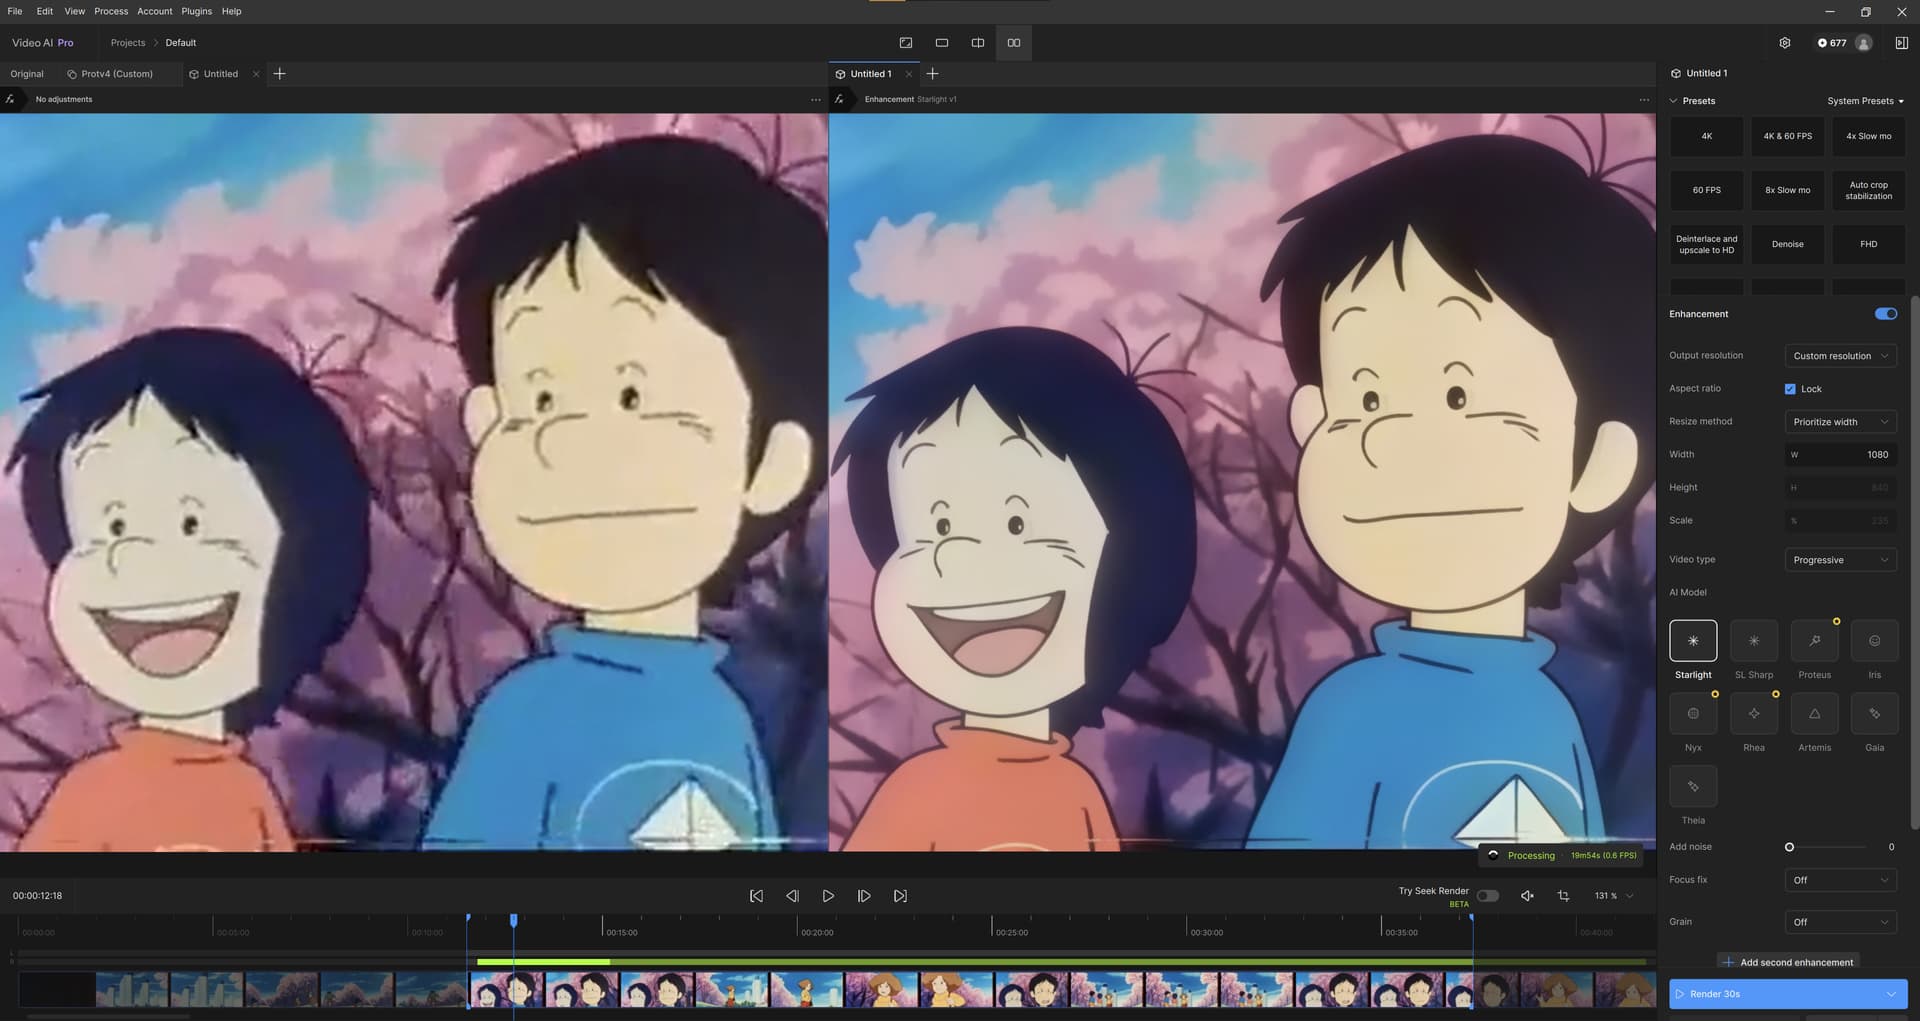1920x1021 pixels.
Task: Adjust the Add noise slider handle
Action: click(1789, 847)
